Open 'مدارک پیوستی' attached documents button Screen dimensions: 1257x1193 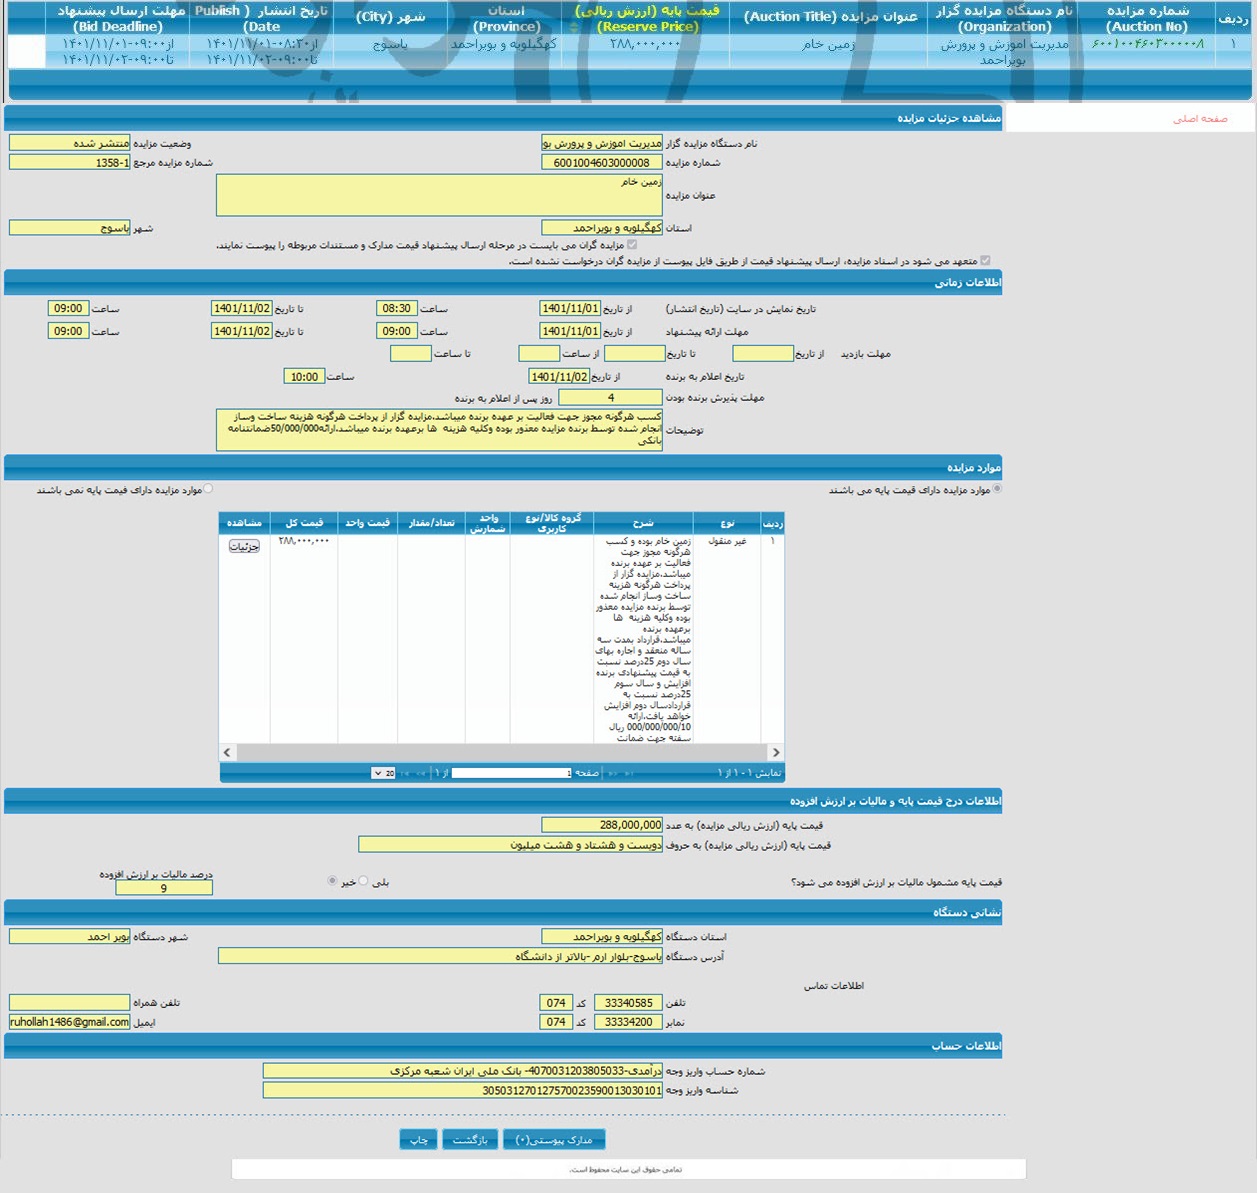click(554, 1140)
